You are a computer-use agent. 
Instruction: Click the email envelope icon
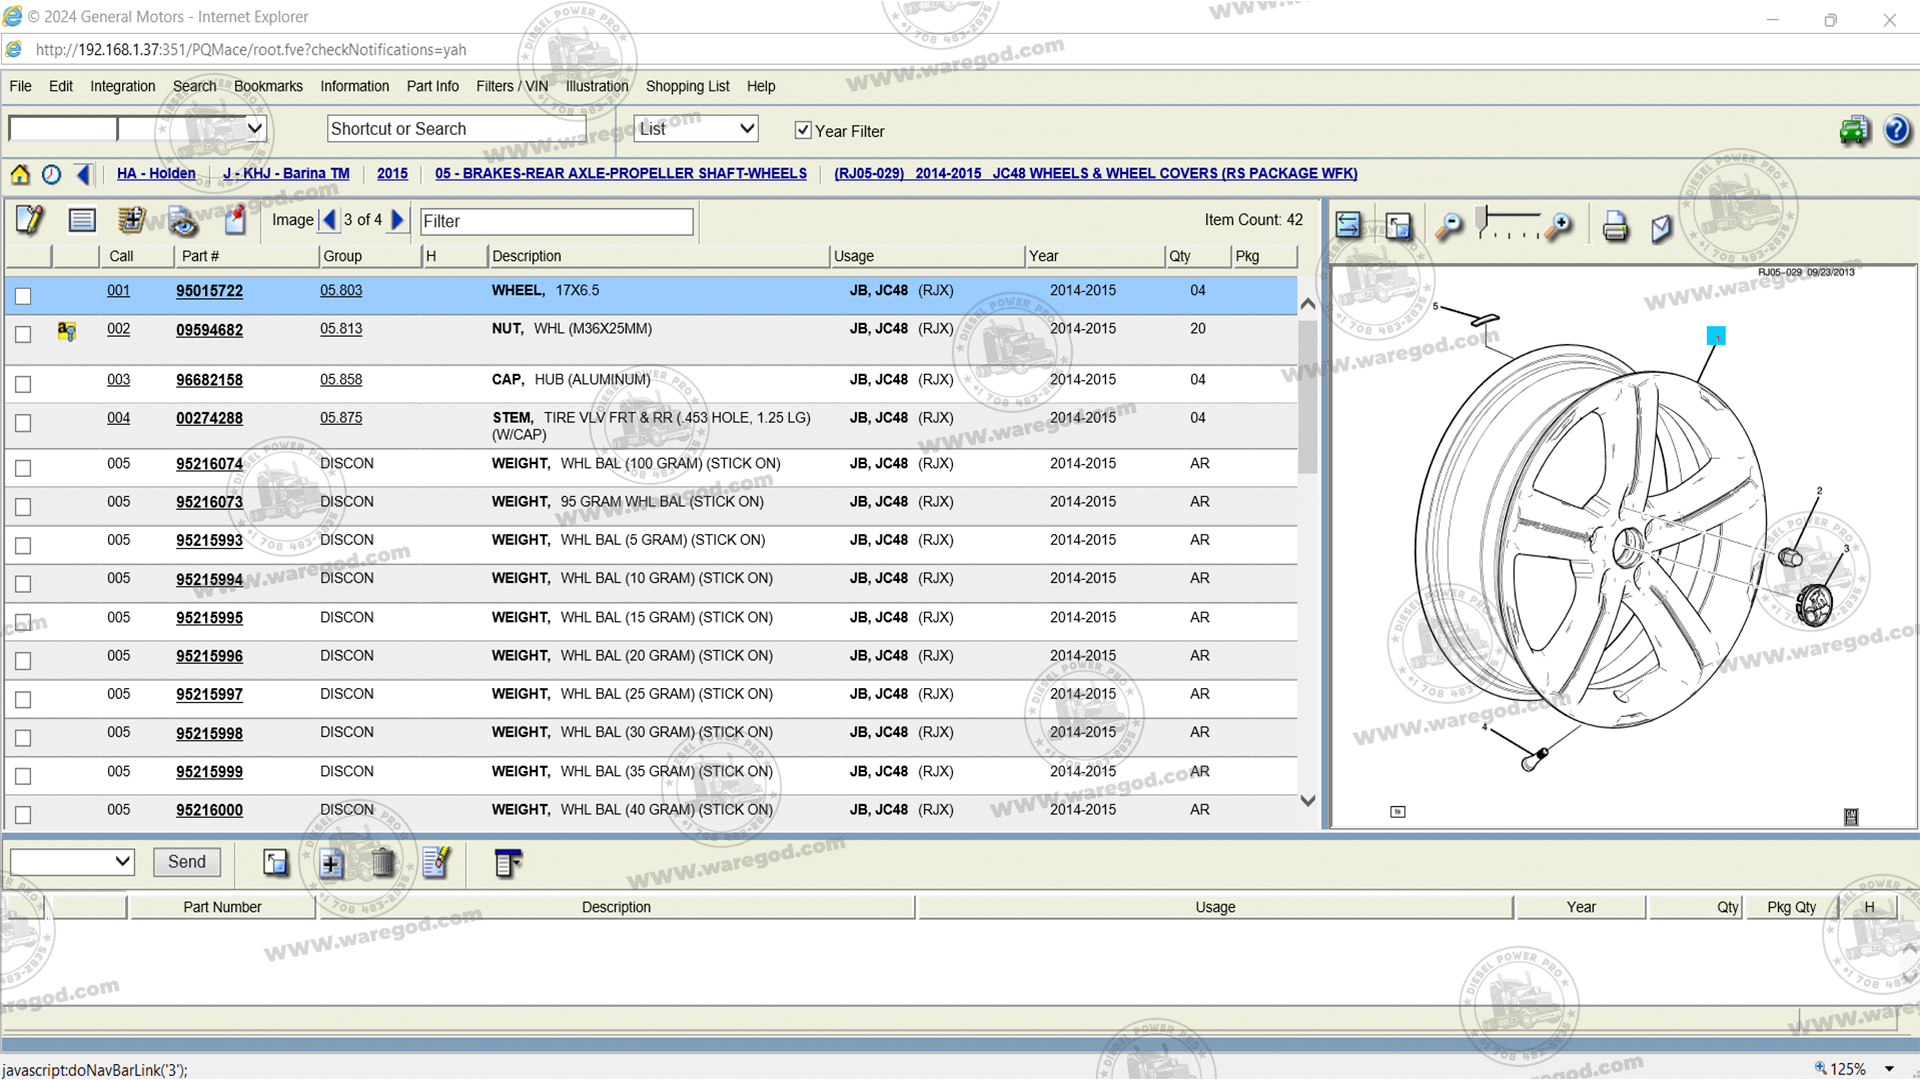click(x=1661, y=227)
